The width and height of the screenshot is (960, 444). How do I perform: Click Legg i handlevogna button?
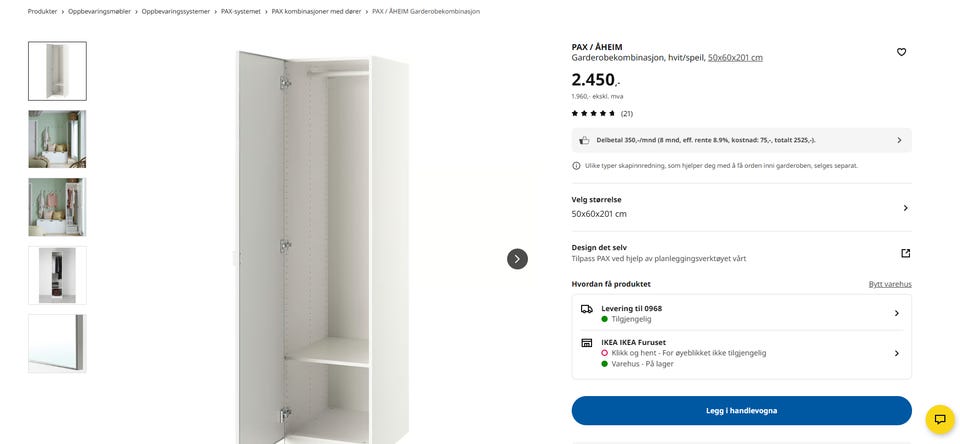click(741, 411)
